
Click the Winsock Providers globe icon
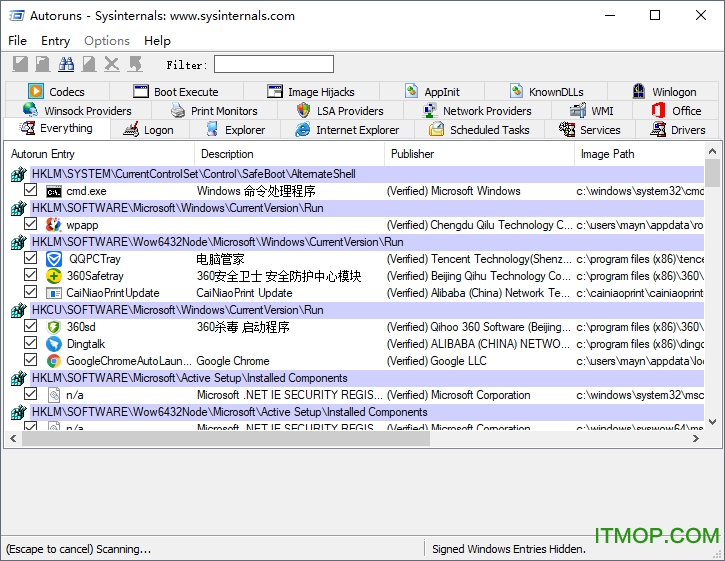point(31,110)
